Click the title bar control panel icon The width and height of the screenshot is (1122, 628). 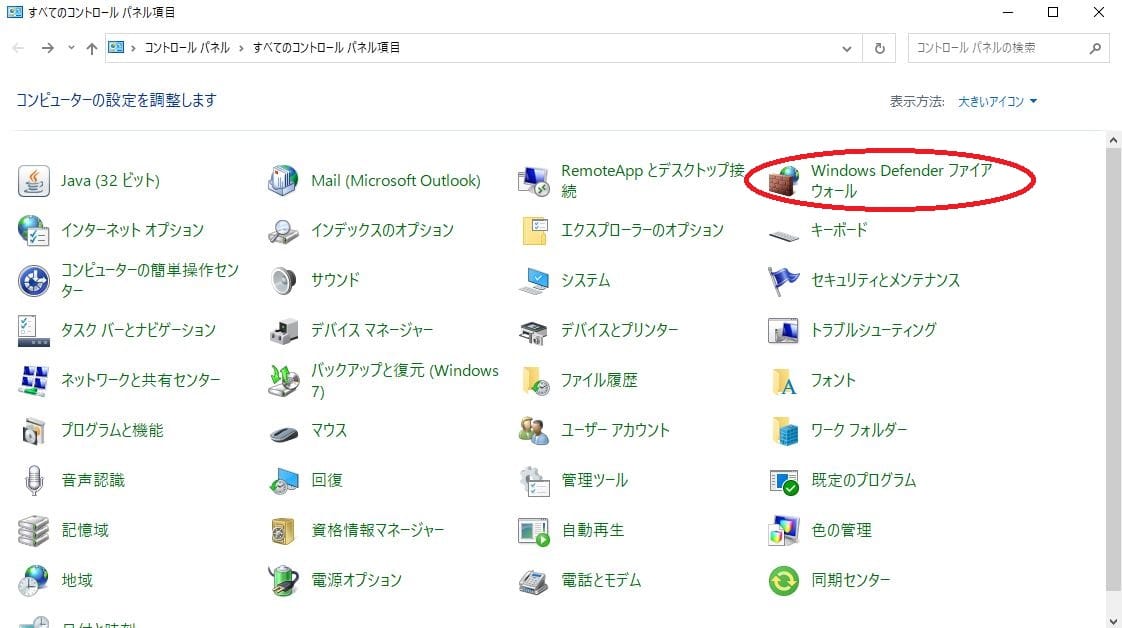coord(14,12)
